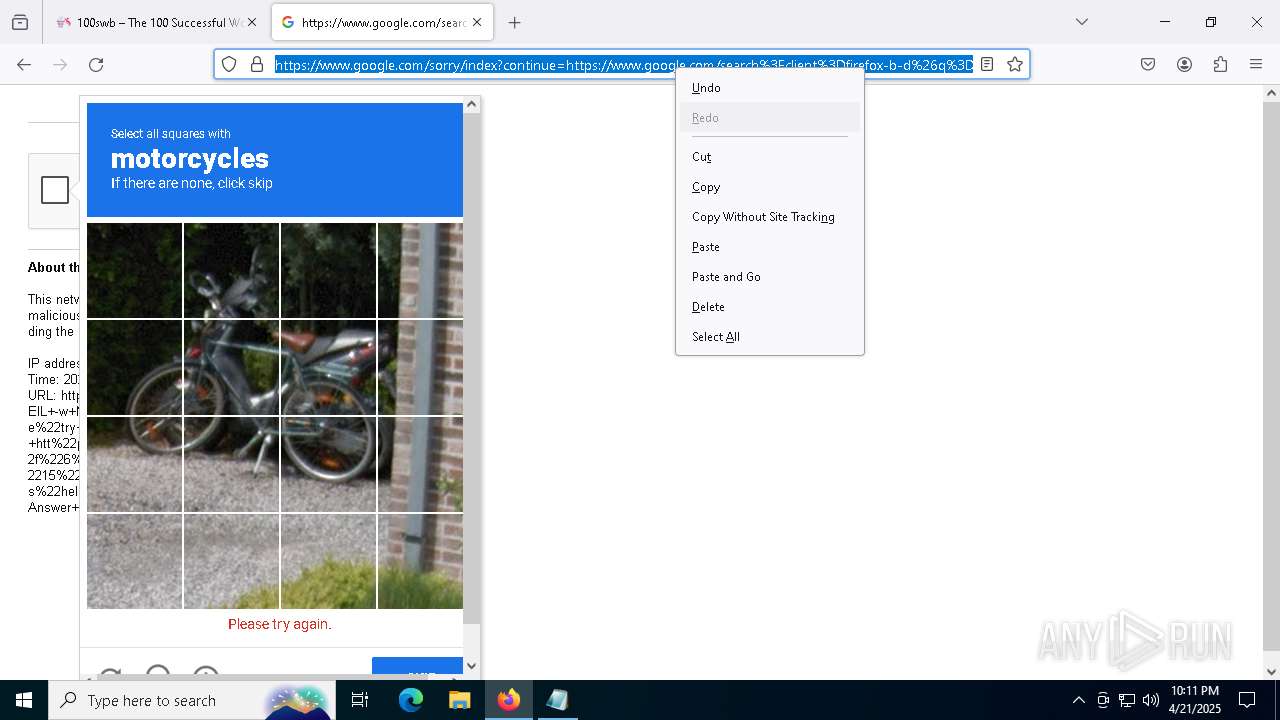This screenshot has height=720, width=1280.
Task: Show hidden system tray icons
Action: pos(1078,700)
